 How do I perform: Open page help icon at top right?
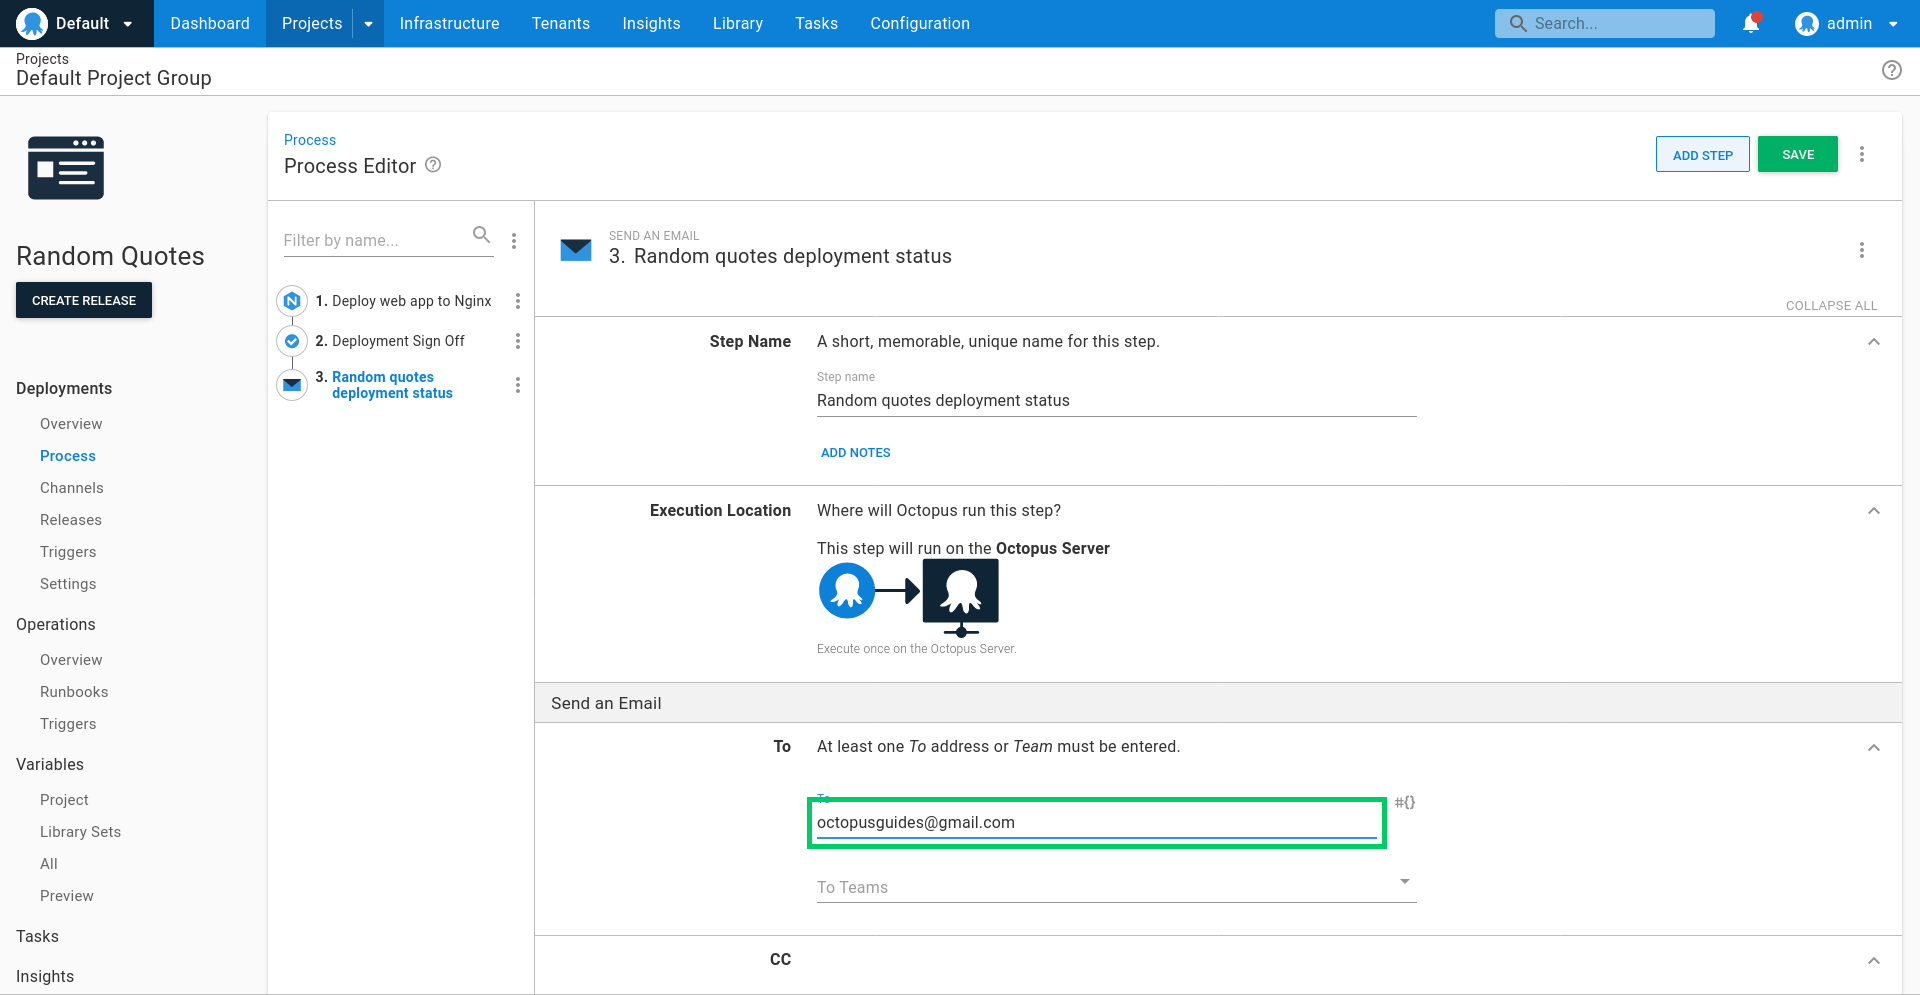coord(1891,70)
